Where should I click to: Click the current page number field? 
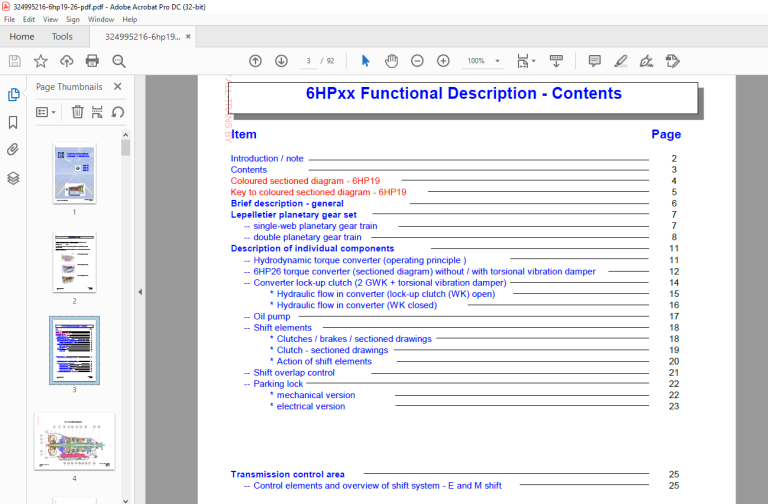click(309, 61)
